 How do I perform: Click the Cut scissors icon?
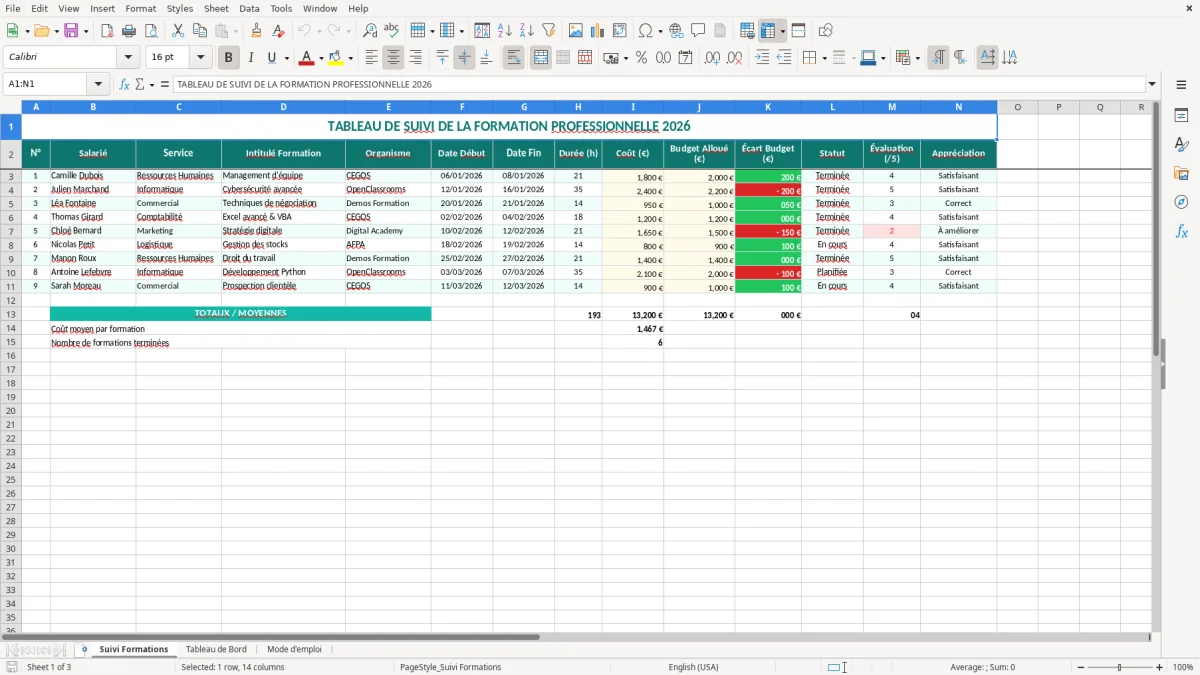pyautogui.click(x=178, y=31)
